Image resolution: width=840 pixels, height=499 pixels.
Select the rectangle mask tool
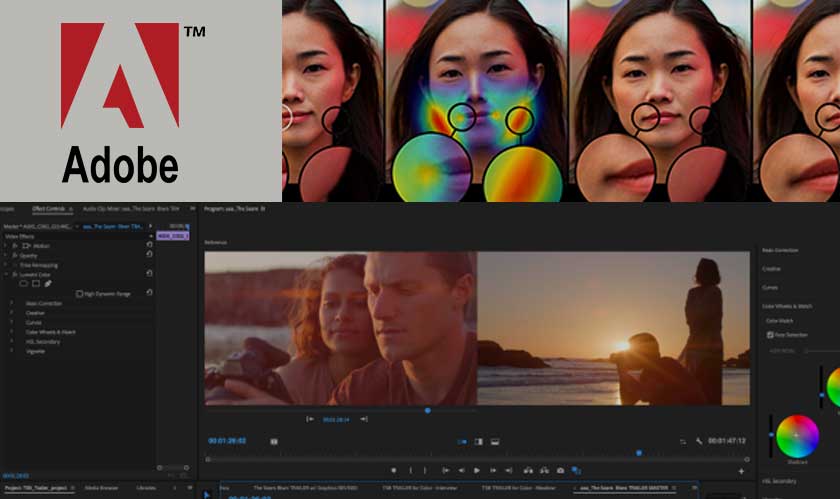[35, 283]
